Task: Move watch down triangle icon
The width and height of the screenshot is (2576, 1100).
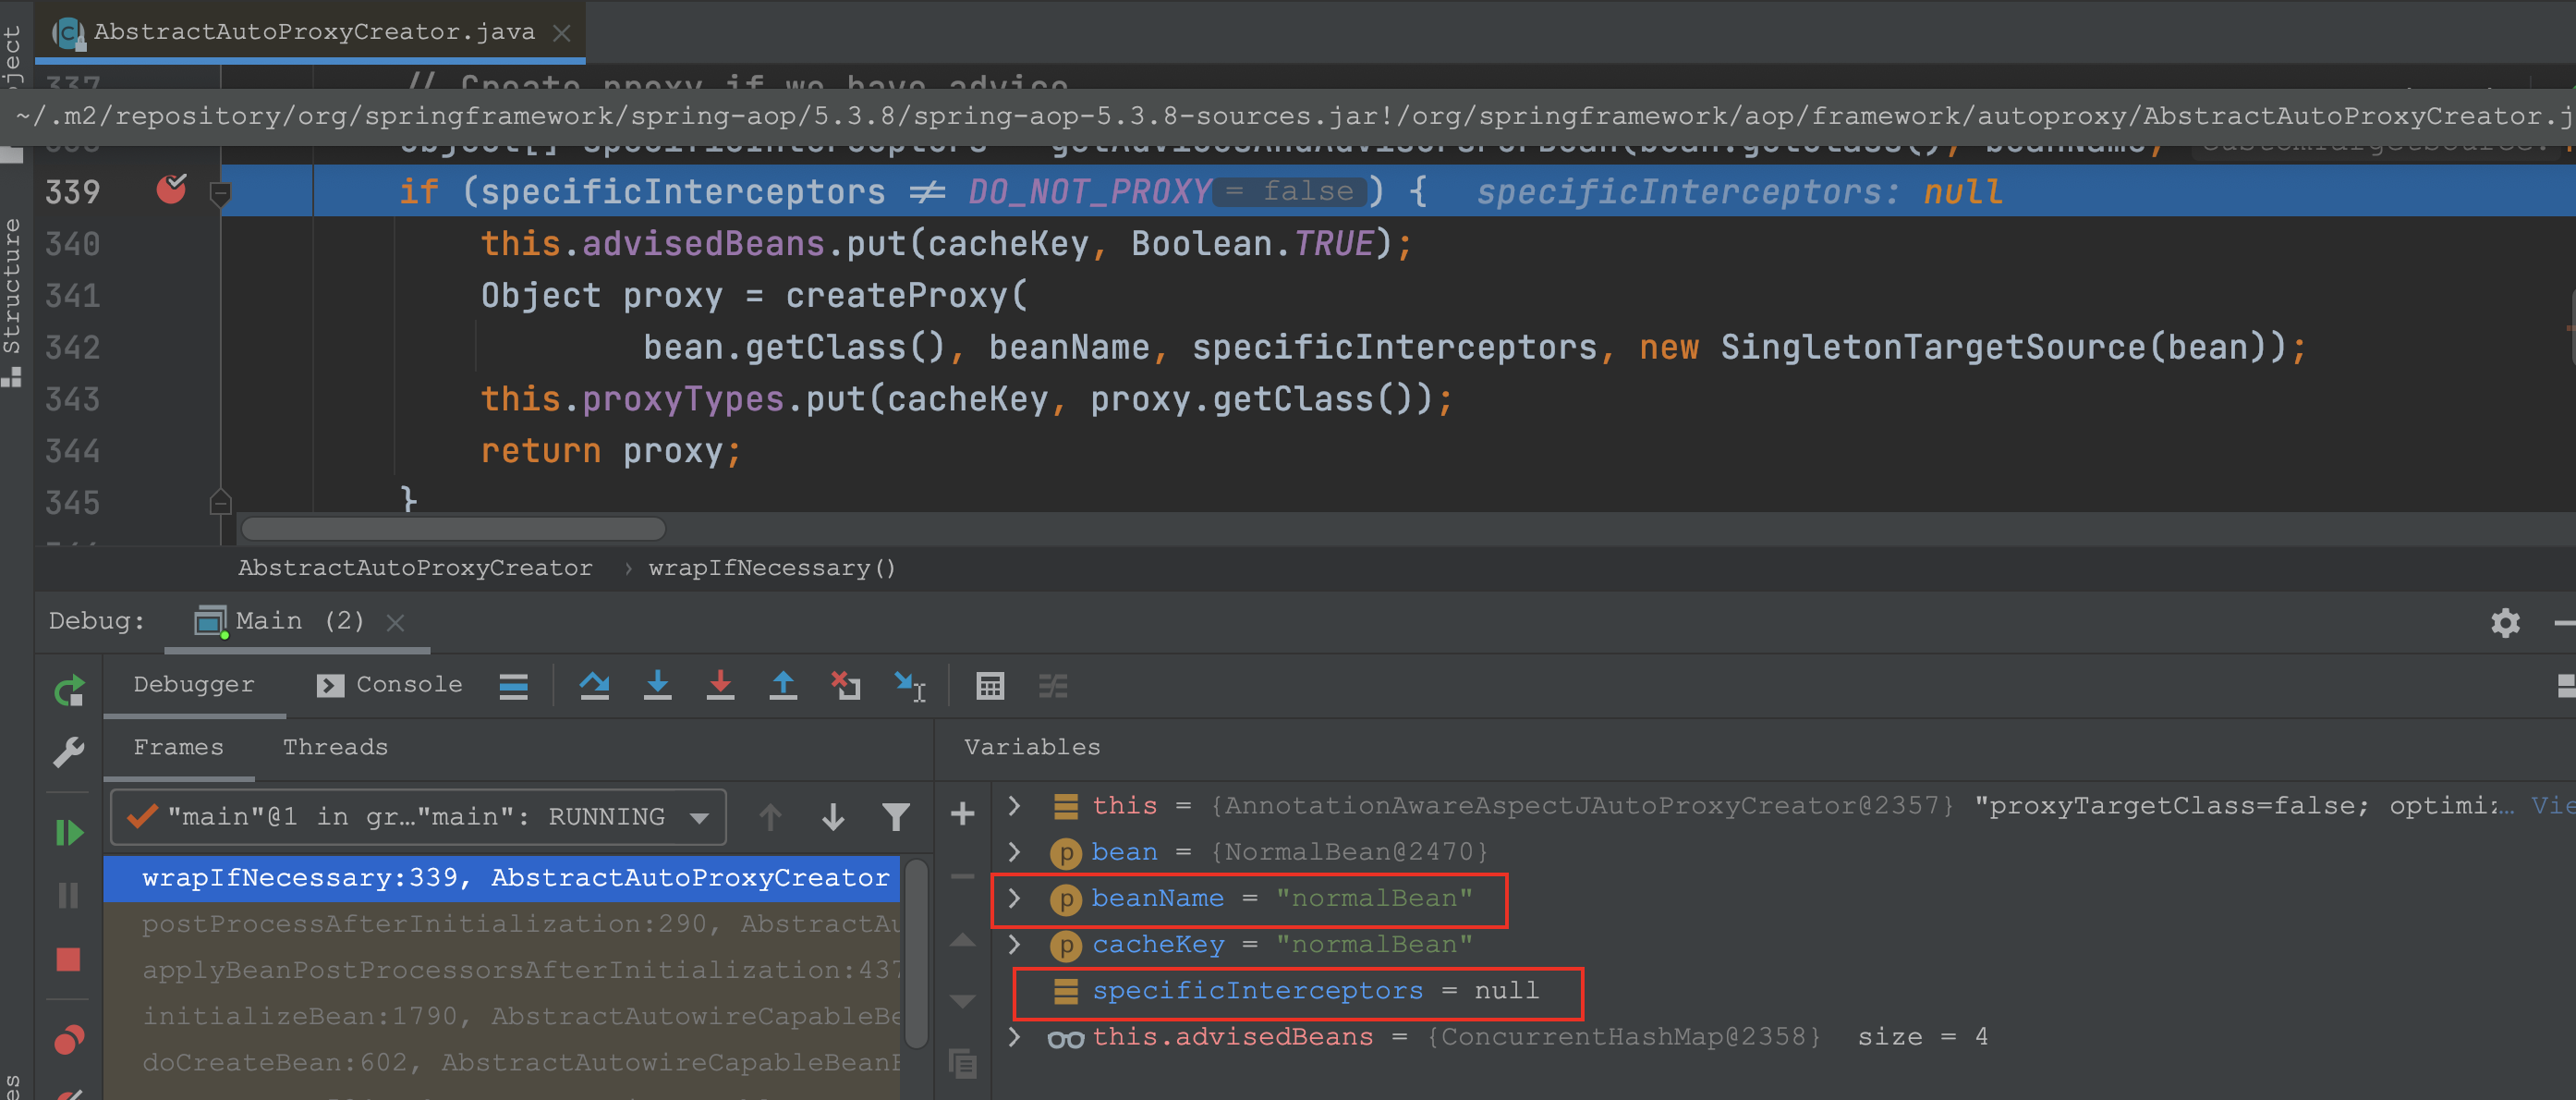Action: pos(962,1001)
